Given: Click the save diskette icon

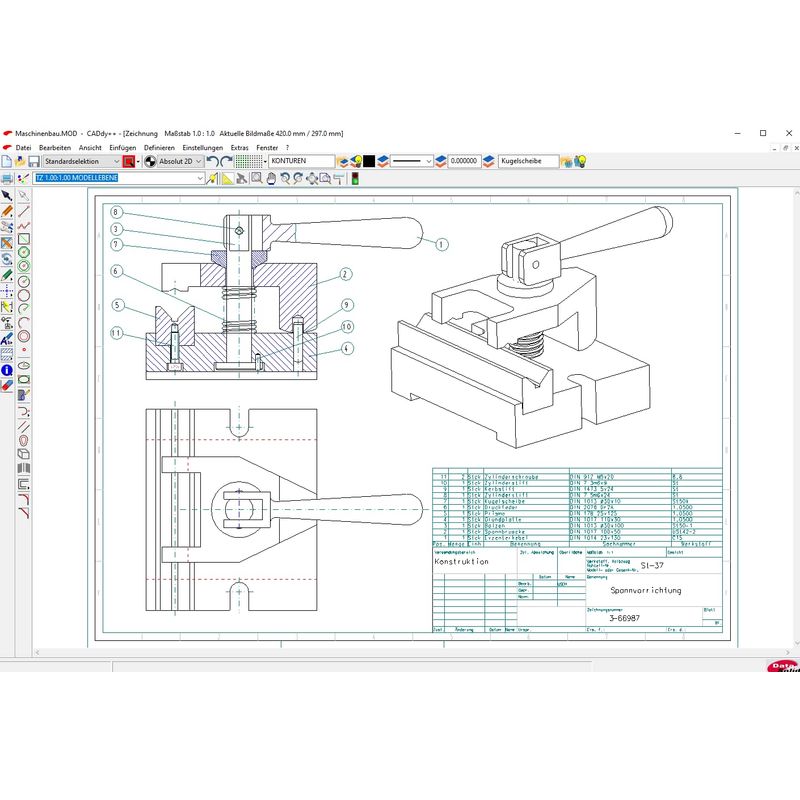Looking at the screenshot, I should pyautogui.click(x=34, y=161).
